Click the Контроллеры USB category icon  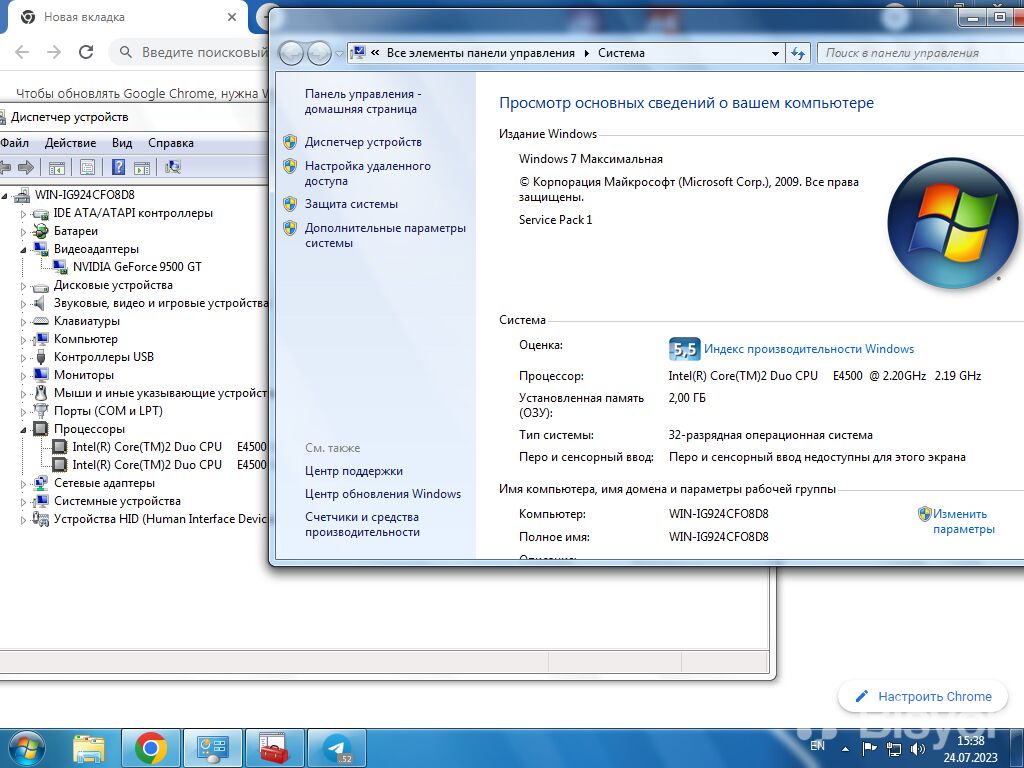[40, 357]
